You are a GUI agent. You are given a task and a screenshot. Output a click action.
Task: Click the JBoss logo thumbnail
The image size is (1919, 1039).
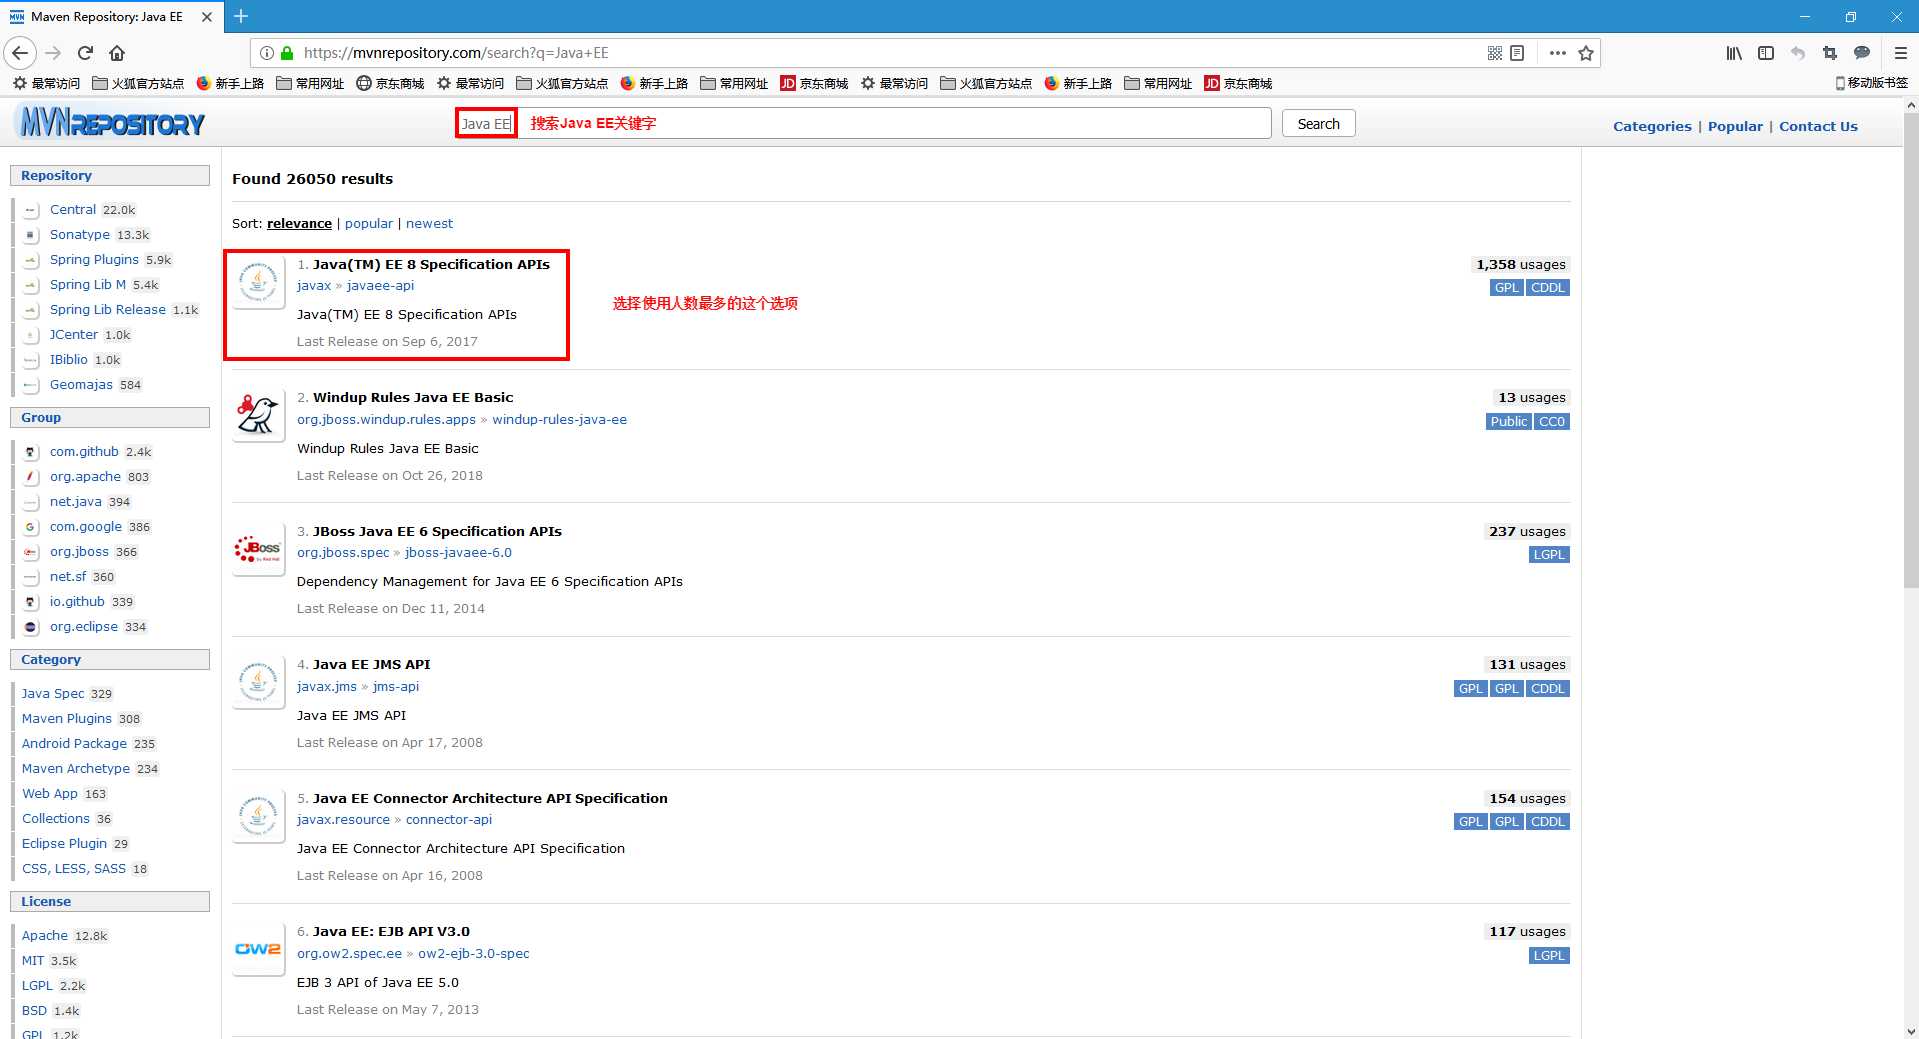point(259,549)
